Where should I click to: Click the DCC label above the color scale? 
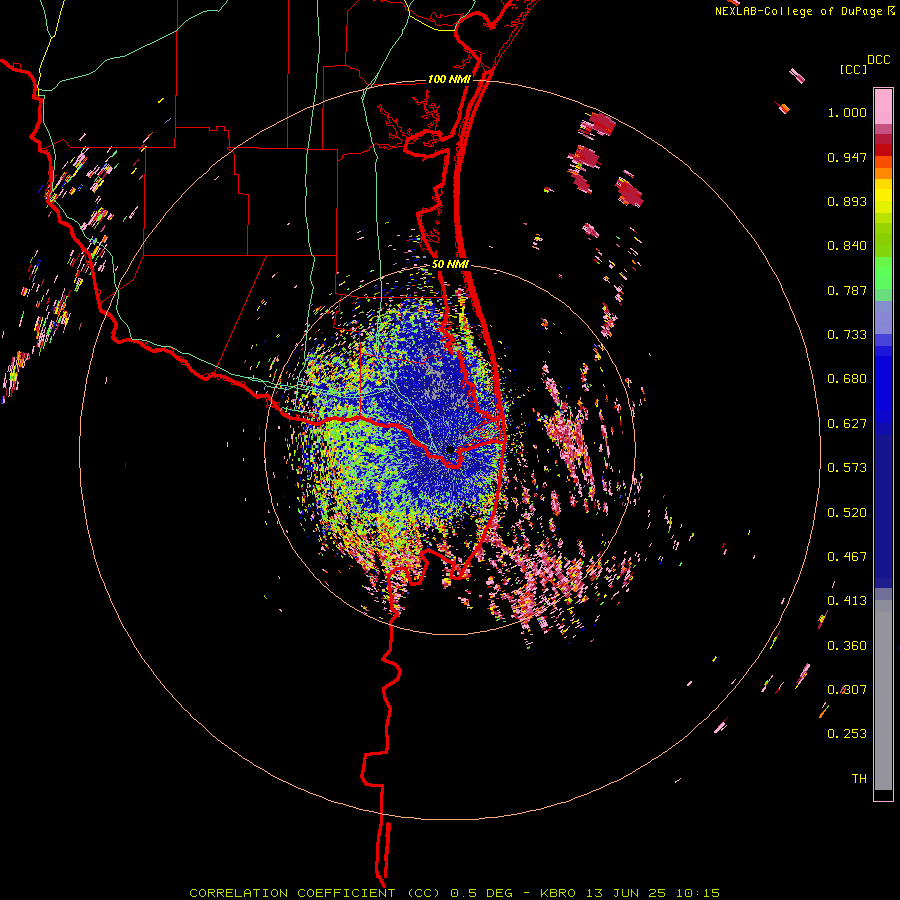coord(878,60)
